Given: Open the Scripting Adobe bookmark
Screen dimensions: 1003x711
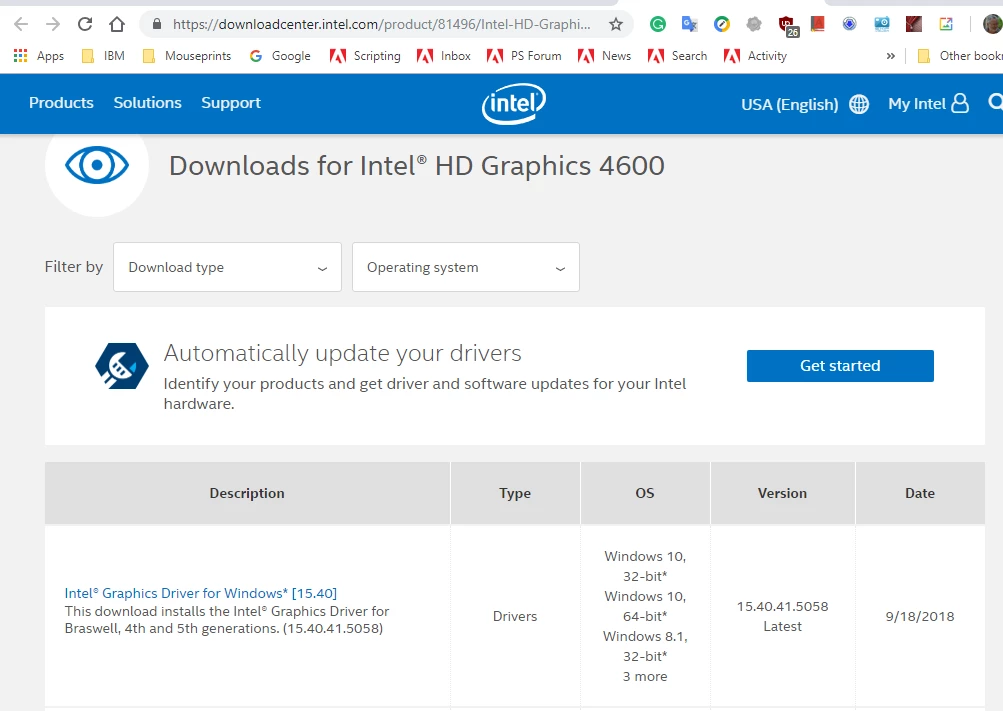Looking at the screenshot, I should (365, 56).
